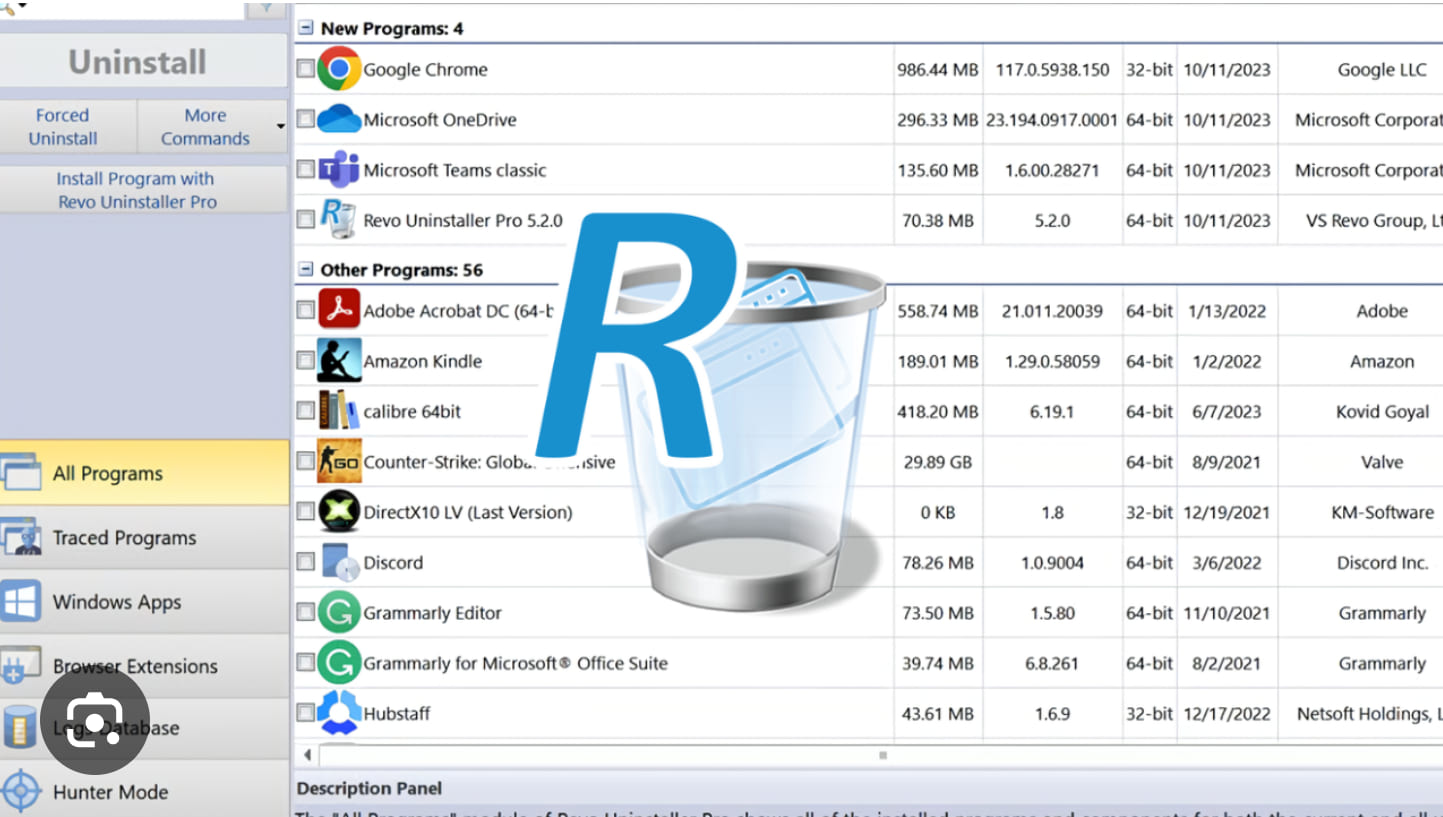Click the Google Chrome program icon

(339, 69)
